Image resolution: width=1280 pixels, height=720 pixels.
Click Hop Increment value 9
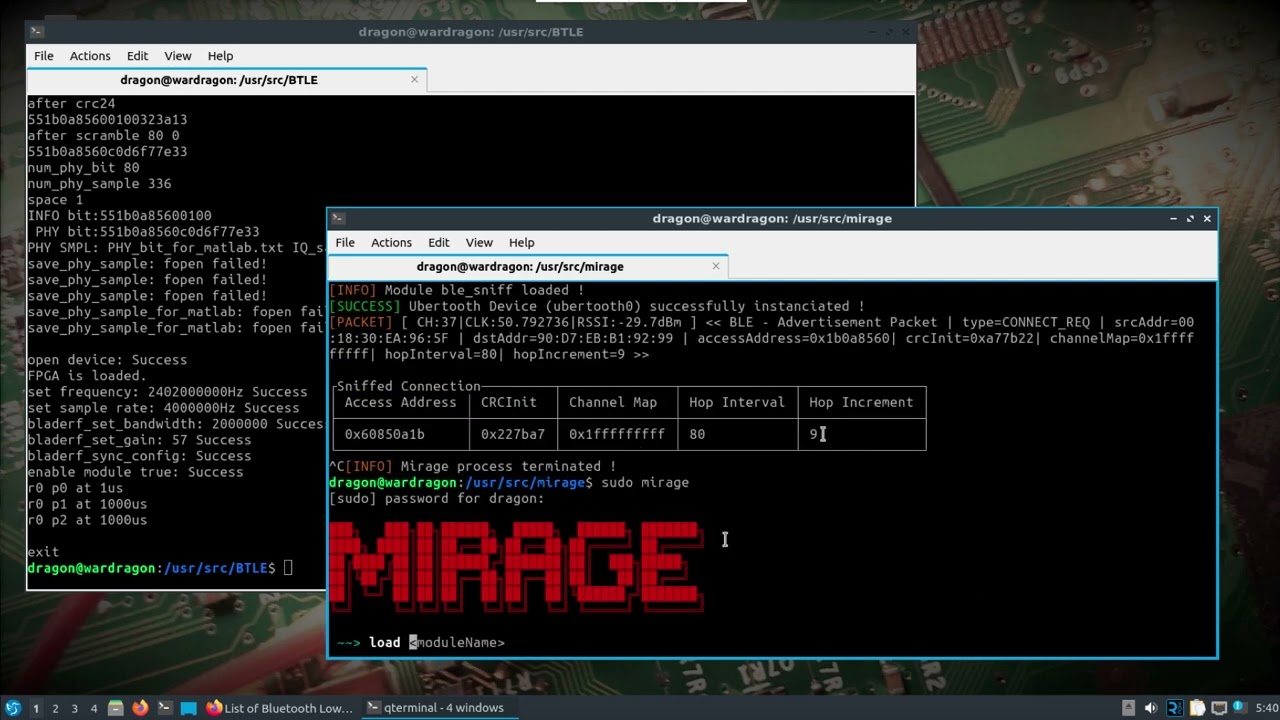pos(813,434)
